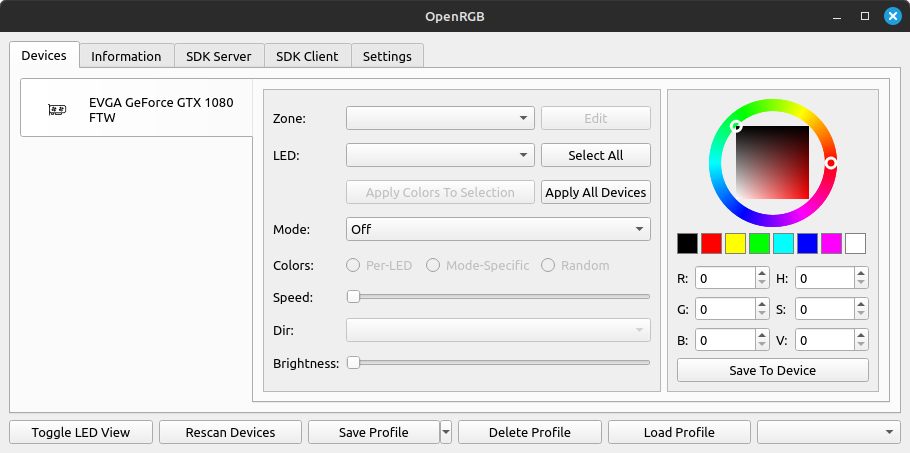Pick the magenta color swatch

pos(831,244)
